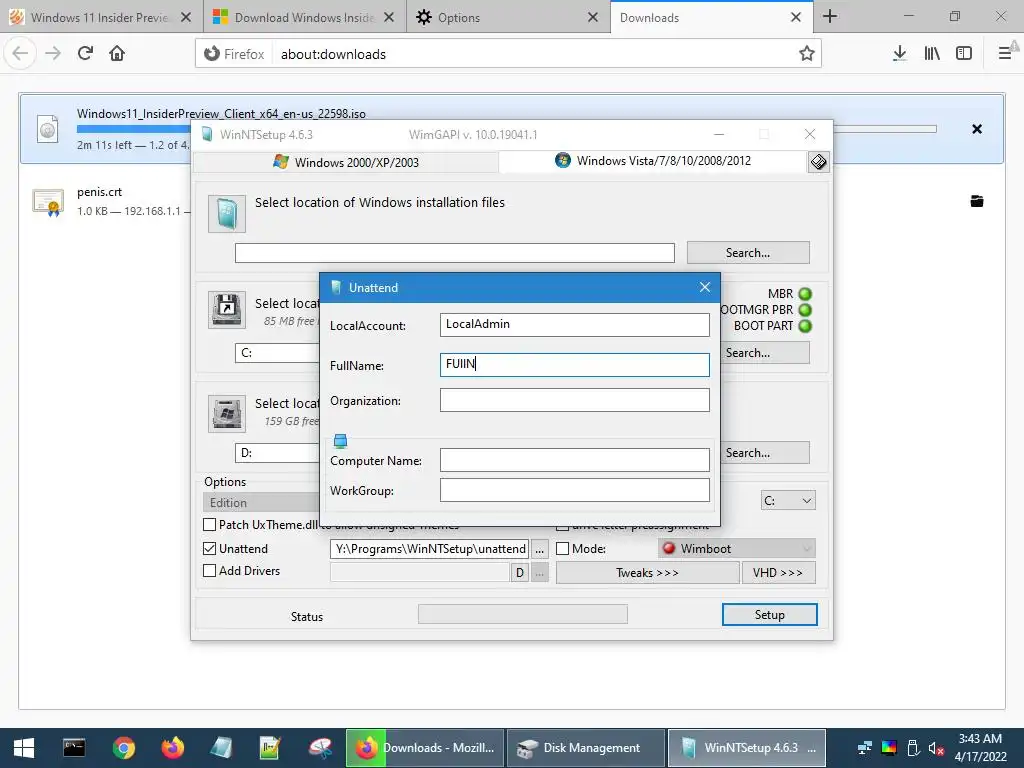This screenshot has width=1024, height=768.
Task: Open Windows Start menu
Action: pos(24,748)
